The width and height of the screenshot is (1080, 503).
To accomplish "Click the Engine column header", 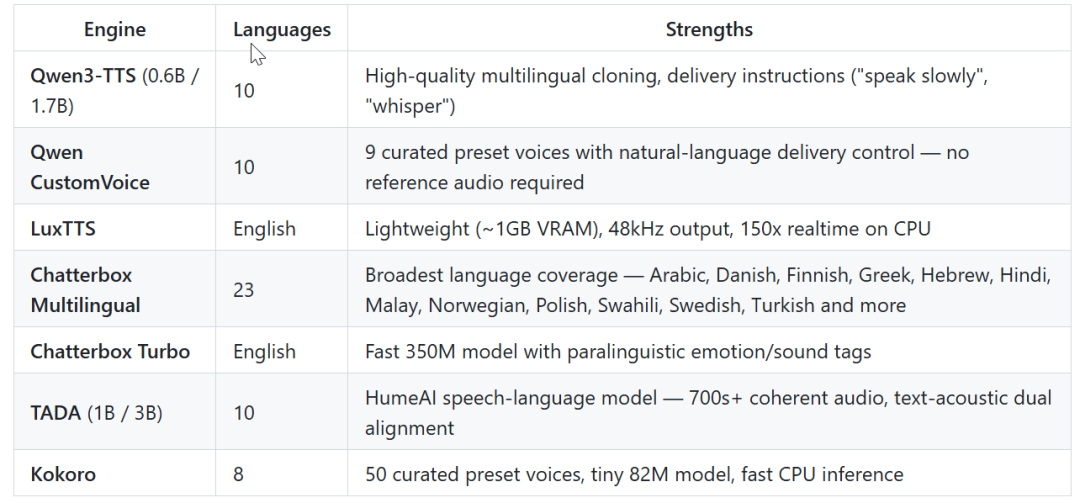I will tap(114, 29).
